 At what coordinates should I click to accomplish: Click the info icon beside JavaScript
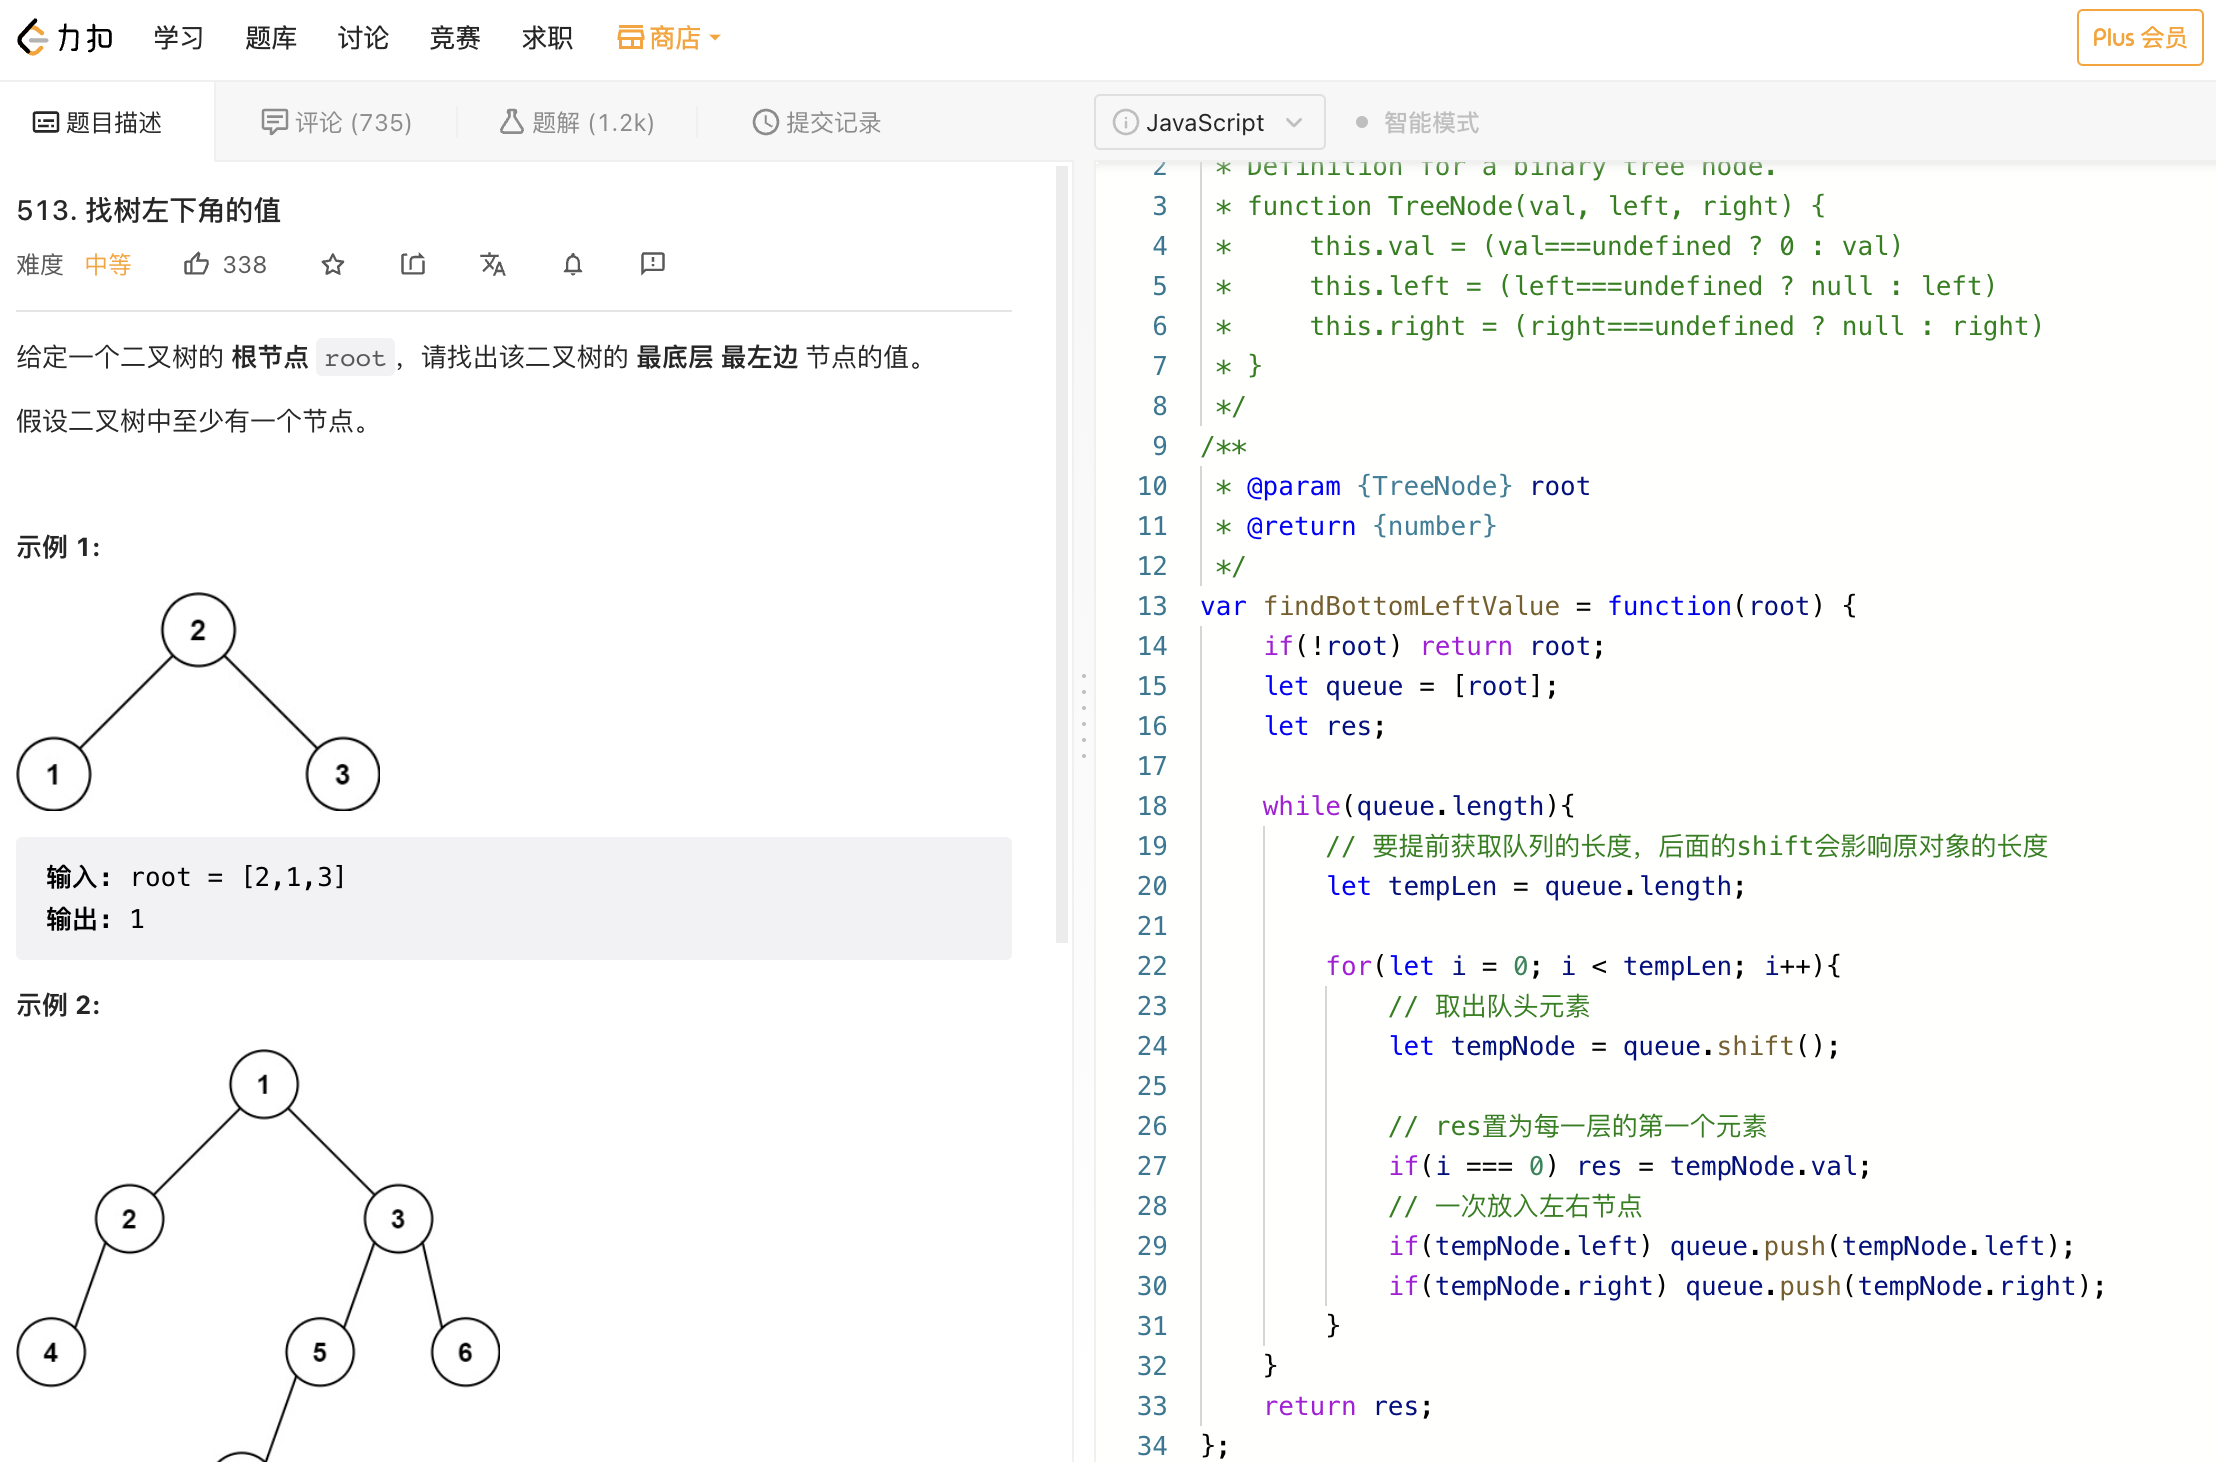[x=1126, y=122]
